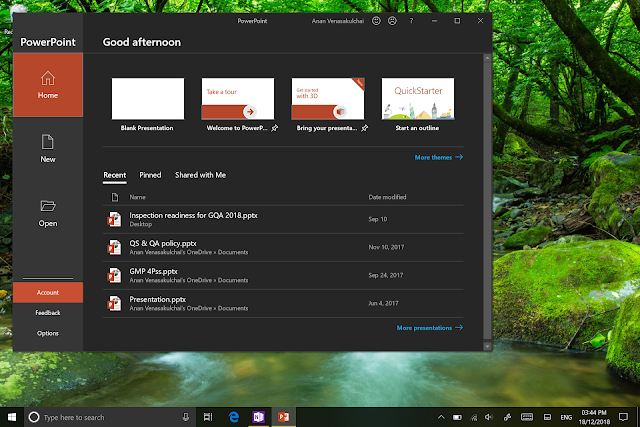Go to the Open files page

(x=48, y=213)
